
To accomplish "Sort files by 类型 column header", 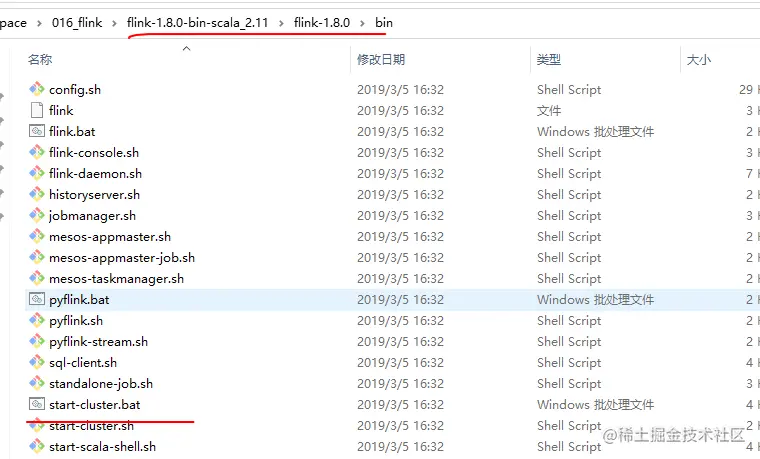I will [x=549, y=60].
